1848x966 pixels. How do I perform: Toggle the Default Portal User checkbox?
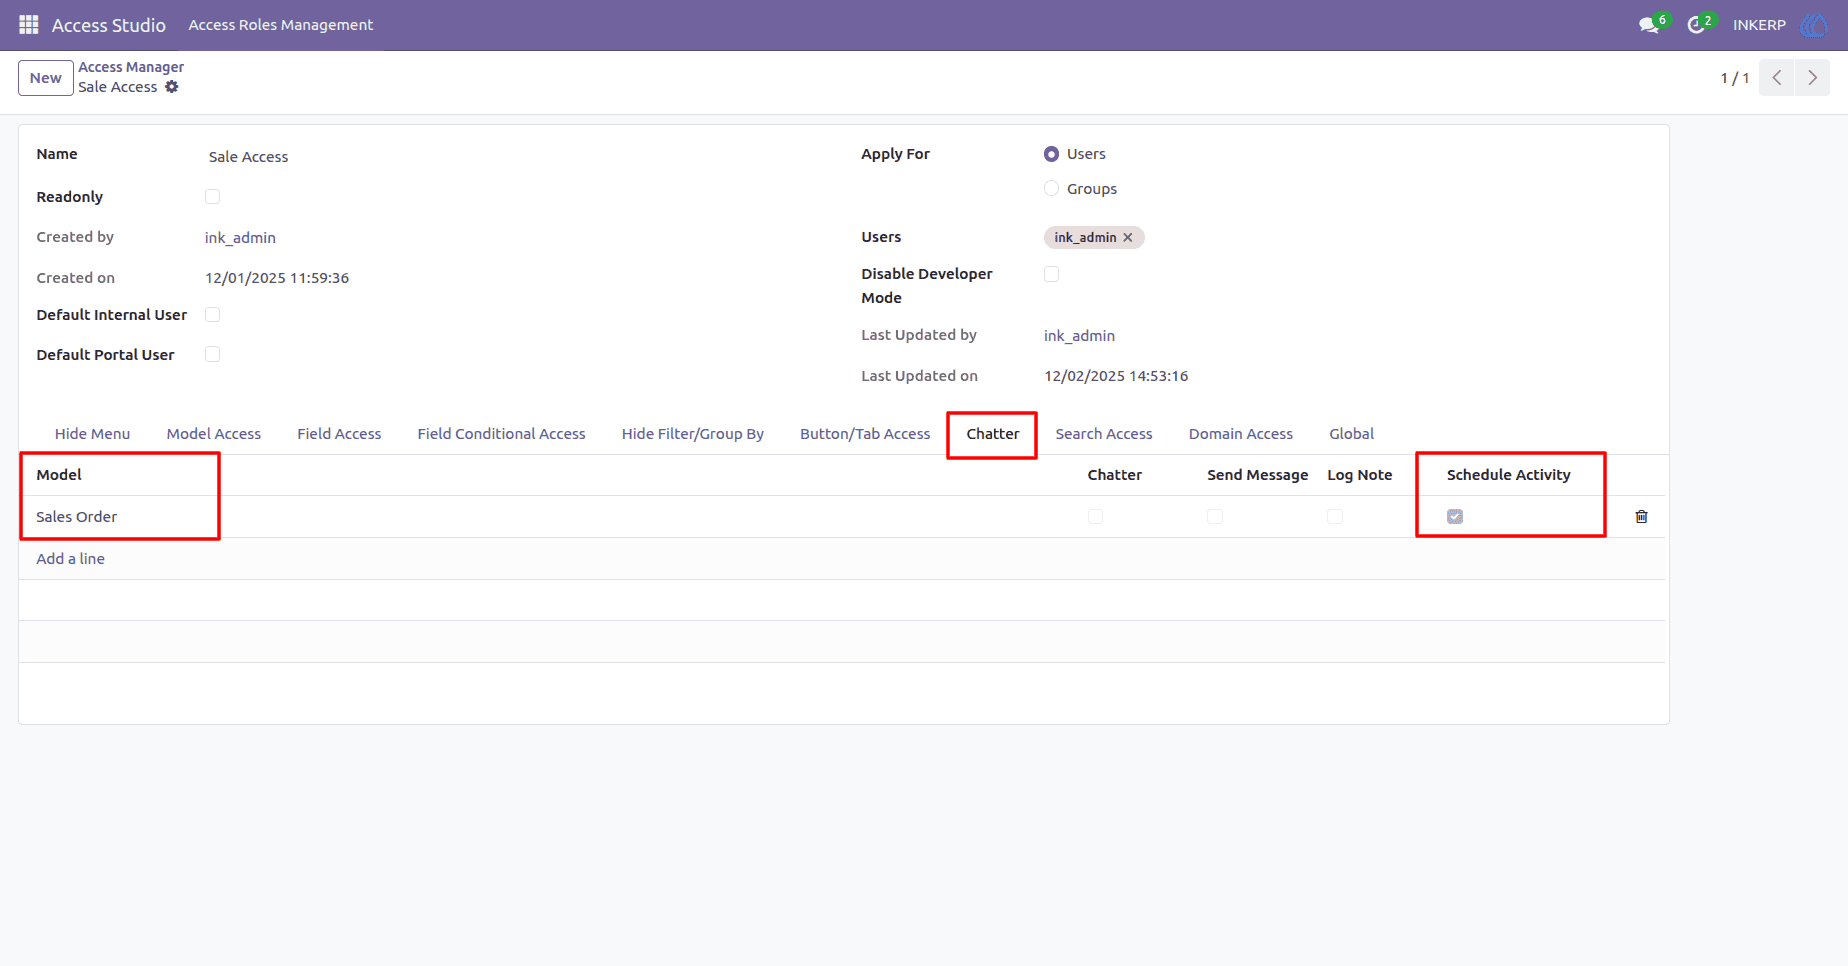[x=213, y=354]
